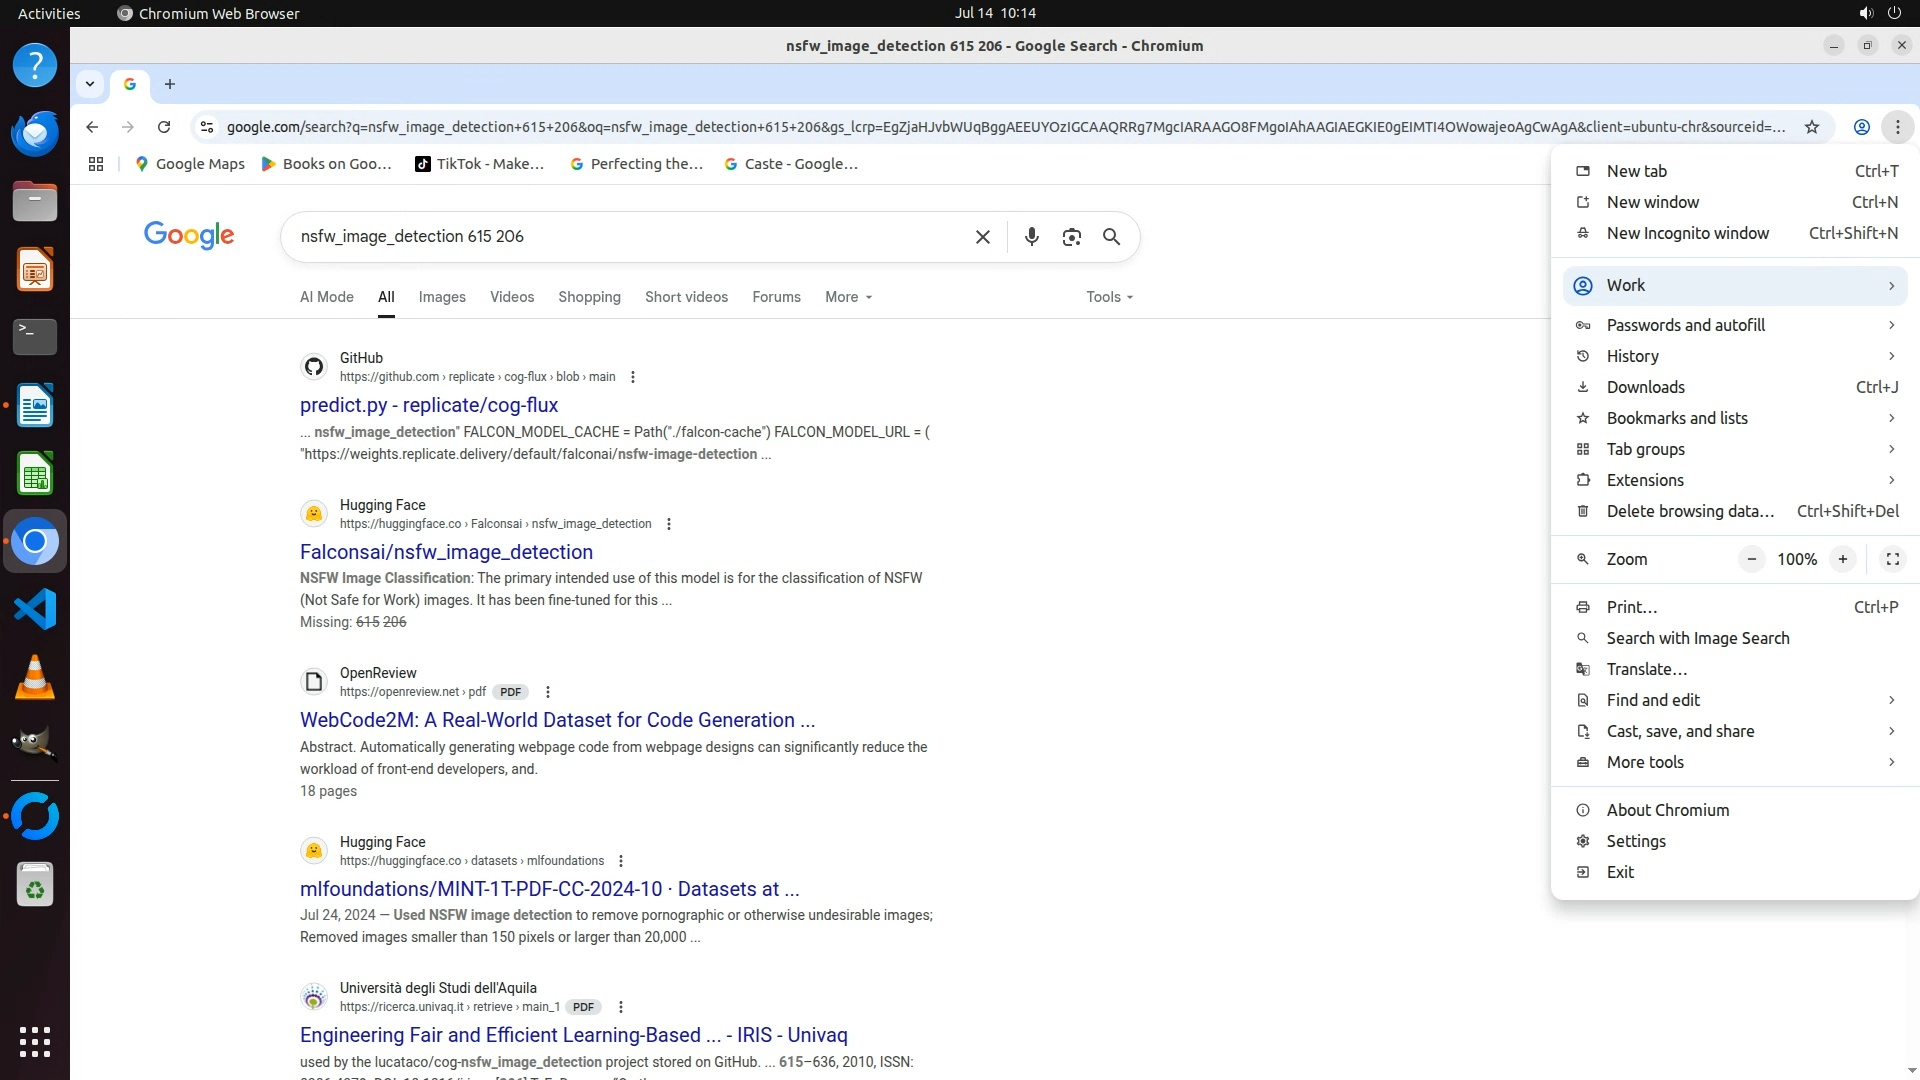The image size is (1920, 1080).
Task: Launch VS Code from the dock
Action: pos(35,609)
